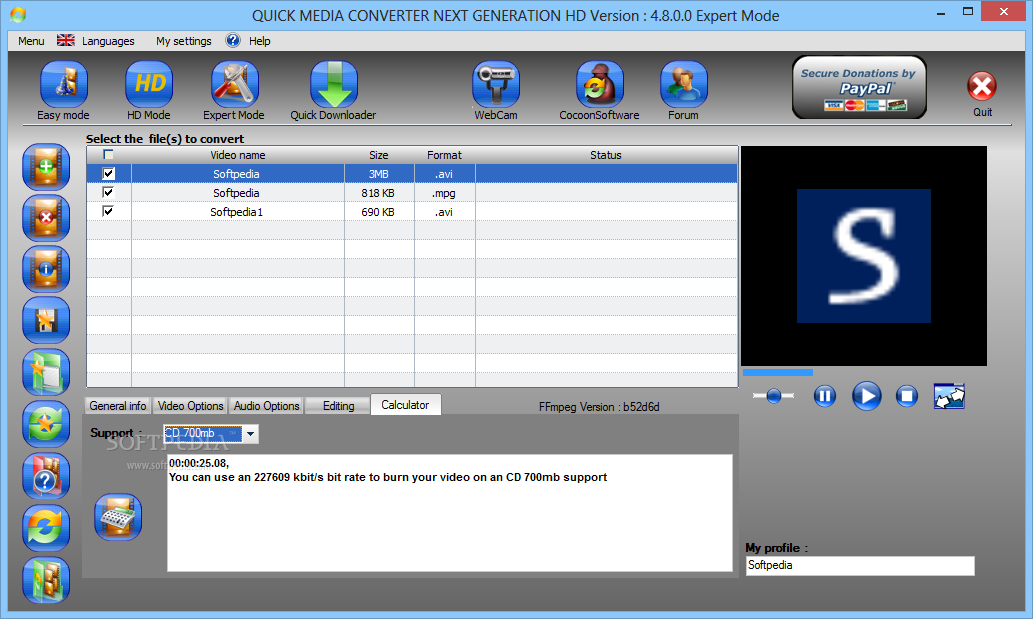Pause the video preview
The height and width of the screenshot is (619, 1033).
pyautogui.click(x=825, y=396)
